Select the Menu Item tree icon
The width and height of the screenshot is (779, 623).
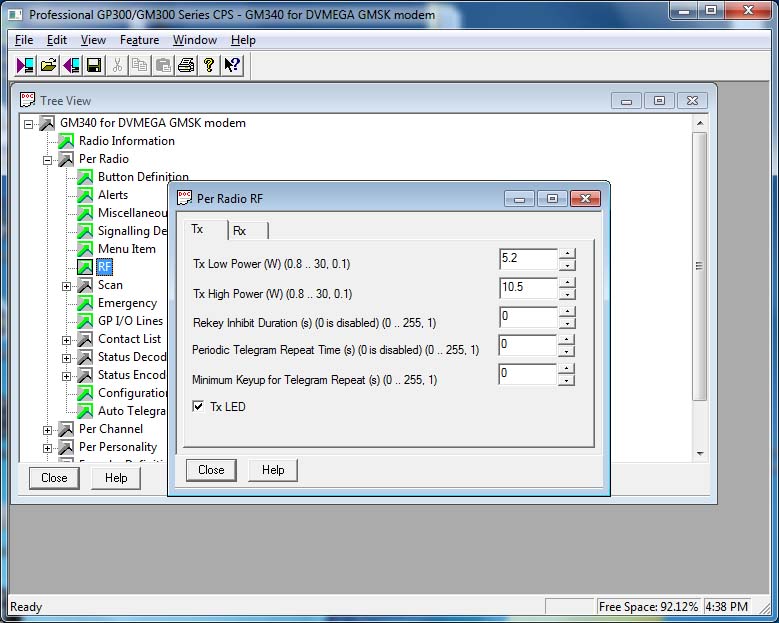click(85, 249)
